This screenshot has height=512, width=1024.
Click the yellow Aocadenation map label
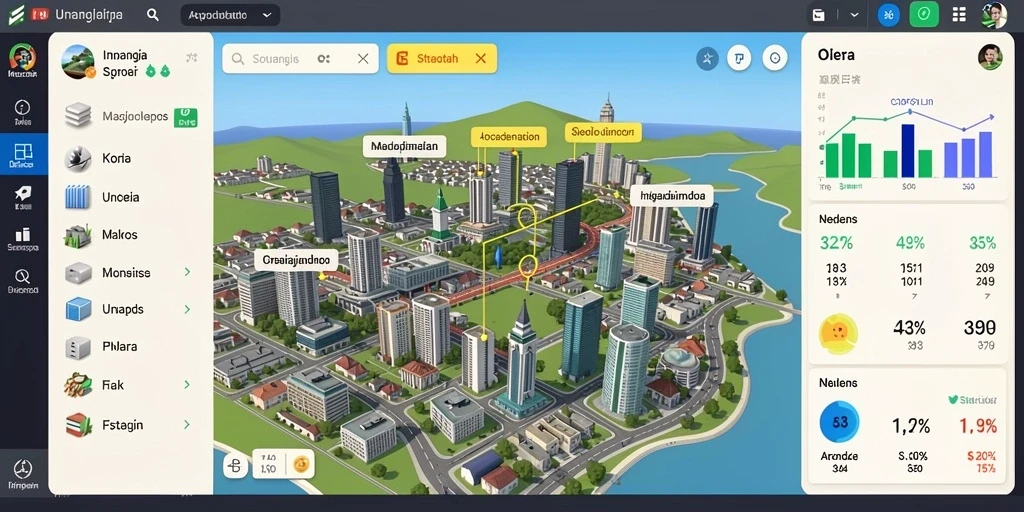click(509, 136)
